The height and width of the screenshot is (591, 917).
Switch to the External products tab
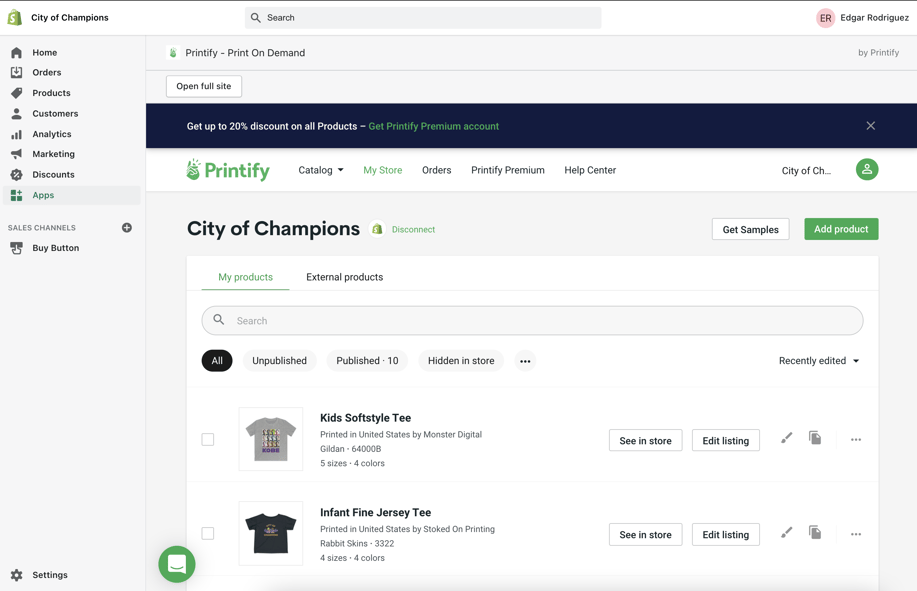[344, 277]
